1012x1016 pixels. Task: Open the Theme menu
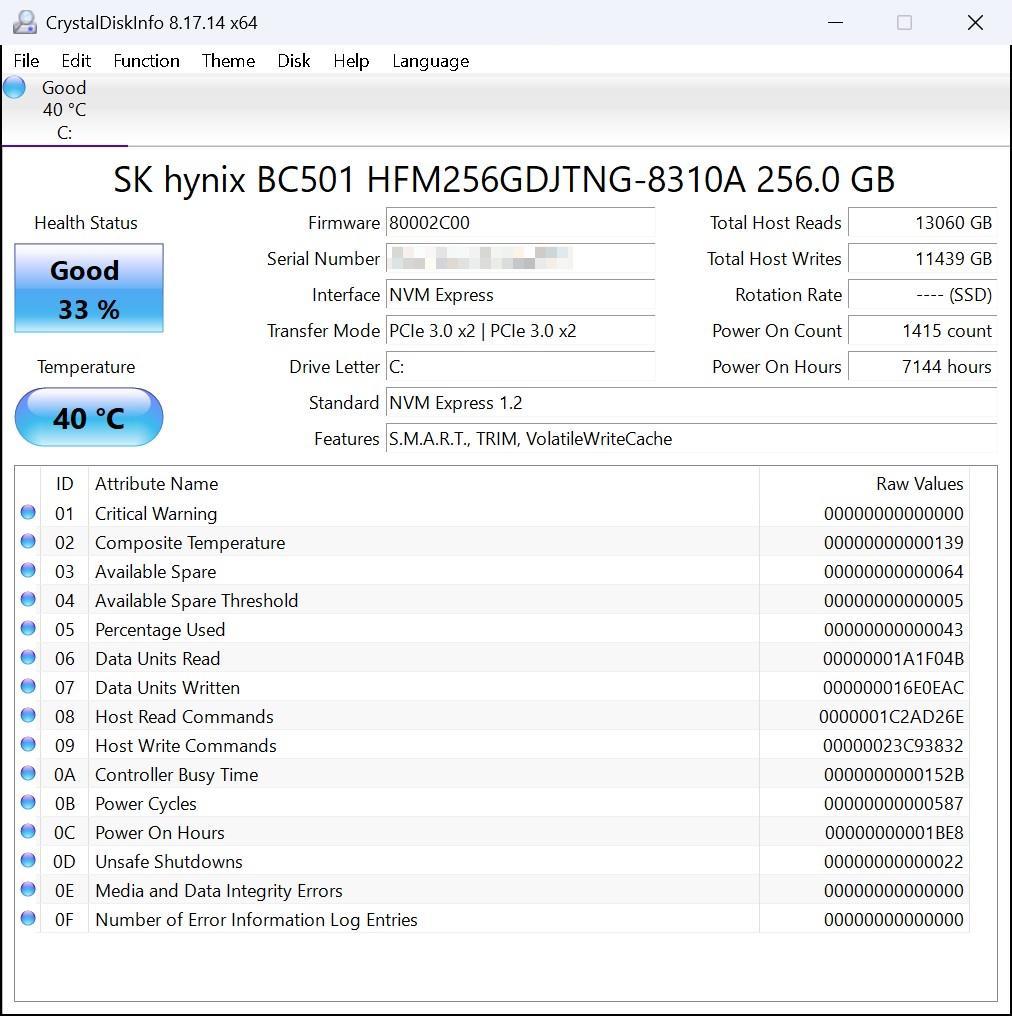tap(228, 61)
